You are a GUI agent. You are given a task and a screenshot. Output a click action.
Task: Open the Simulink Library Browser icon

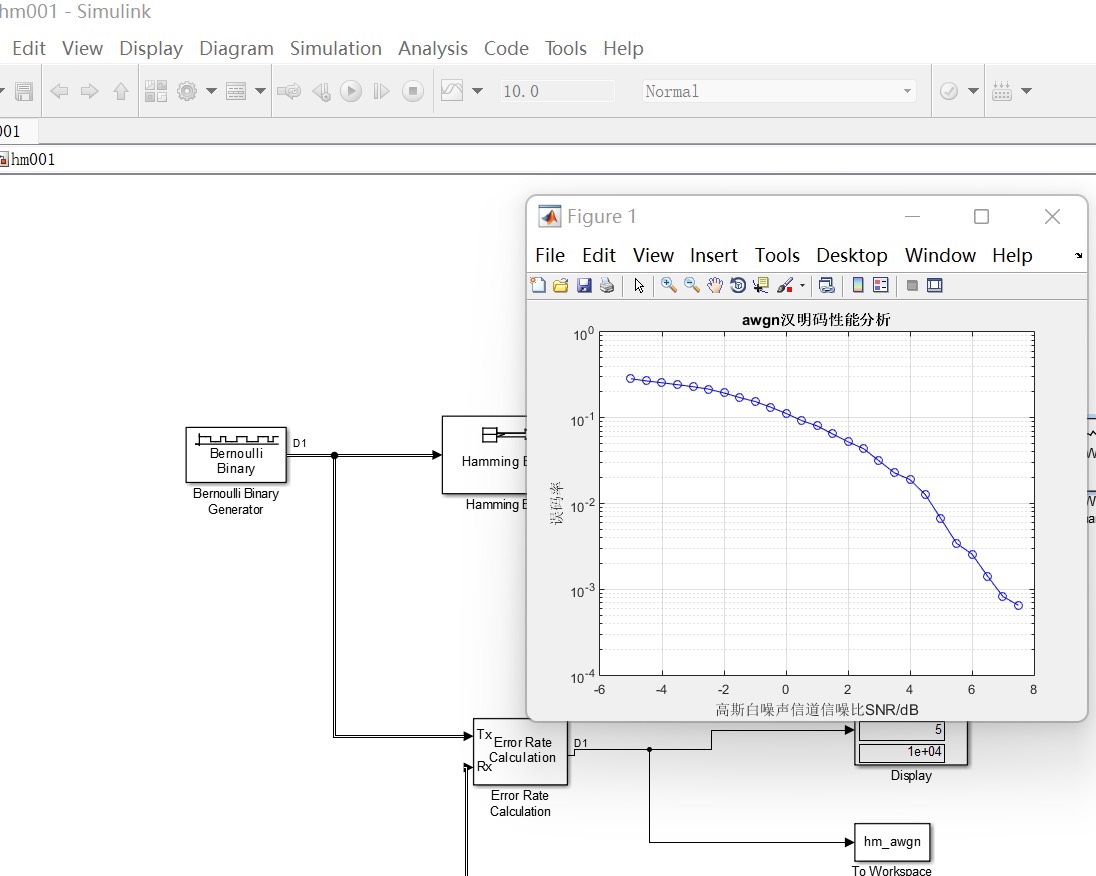tap(156, 91)
